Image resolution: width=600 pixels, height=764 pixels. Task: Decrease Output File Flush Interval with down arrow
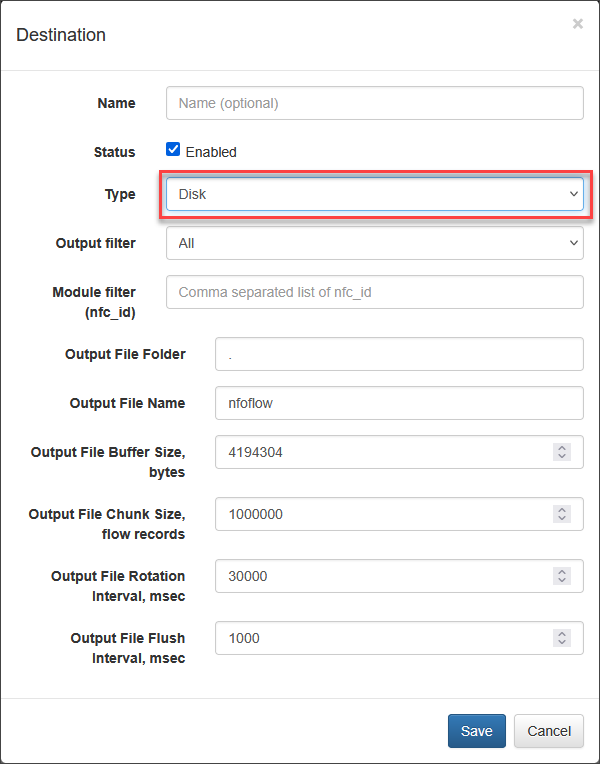[x=561, y=642]
